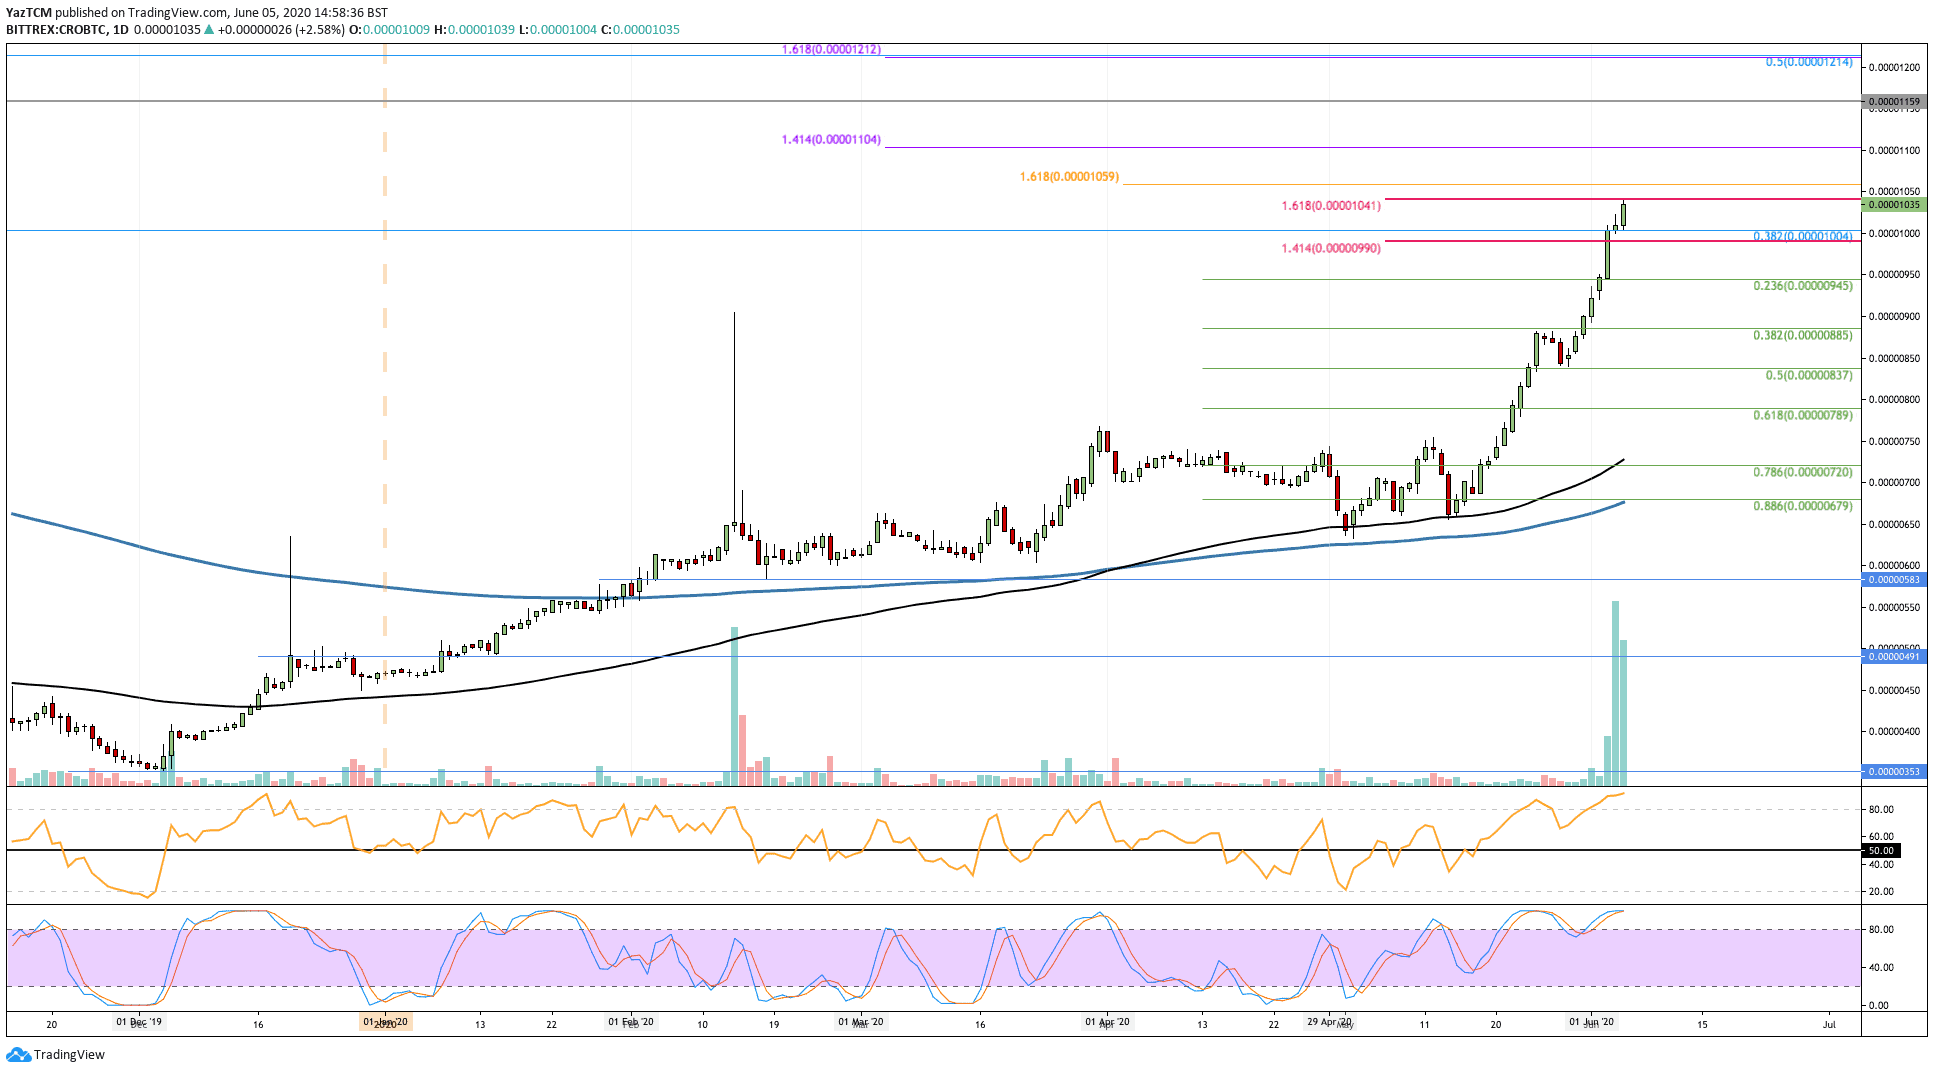Screen dimensions: 1934x1073
Task: Click the low value L:0.00001004
Action: tap(558, 30)
